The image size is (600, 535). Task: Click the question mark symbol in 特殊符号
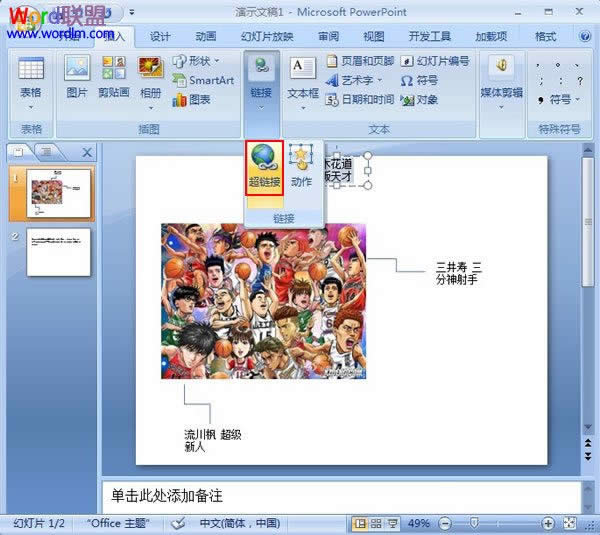(x=580, y=81)
